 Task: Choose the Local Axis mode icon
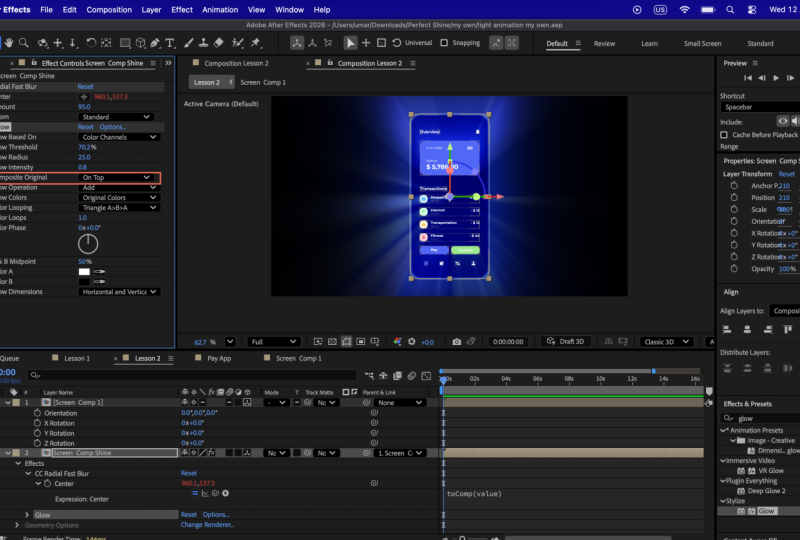pos(296,43)
